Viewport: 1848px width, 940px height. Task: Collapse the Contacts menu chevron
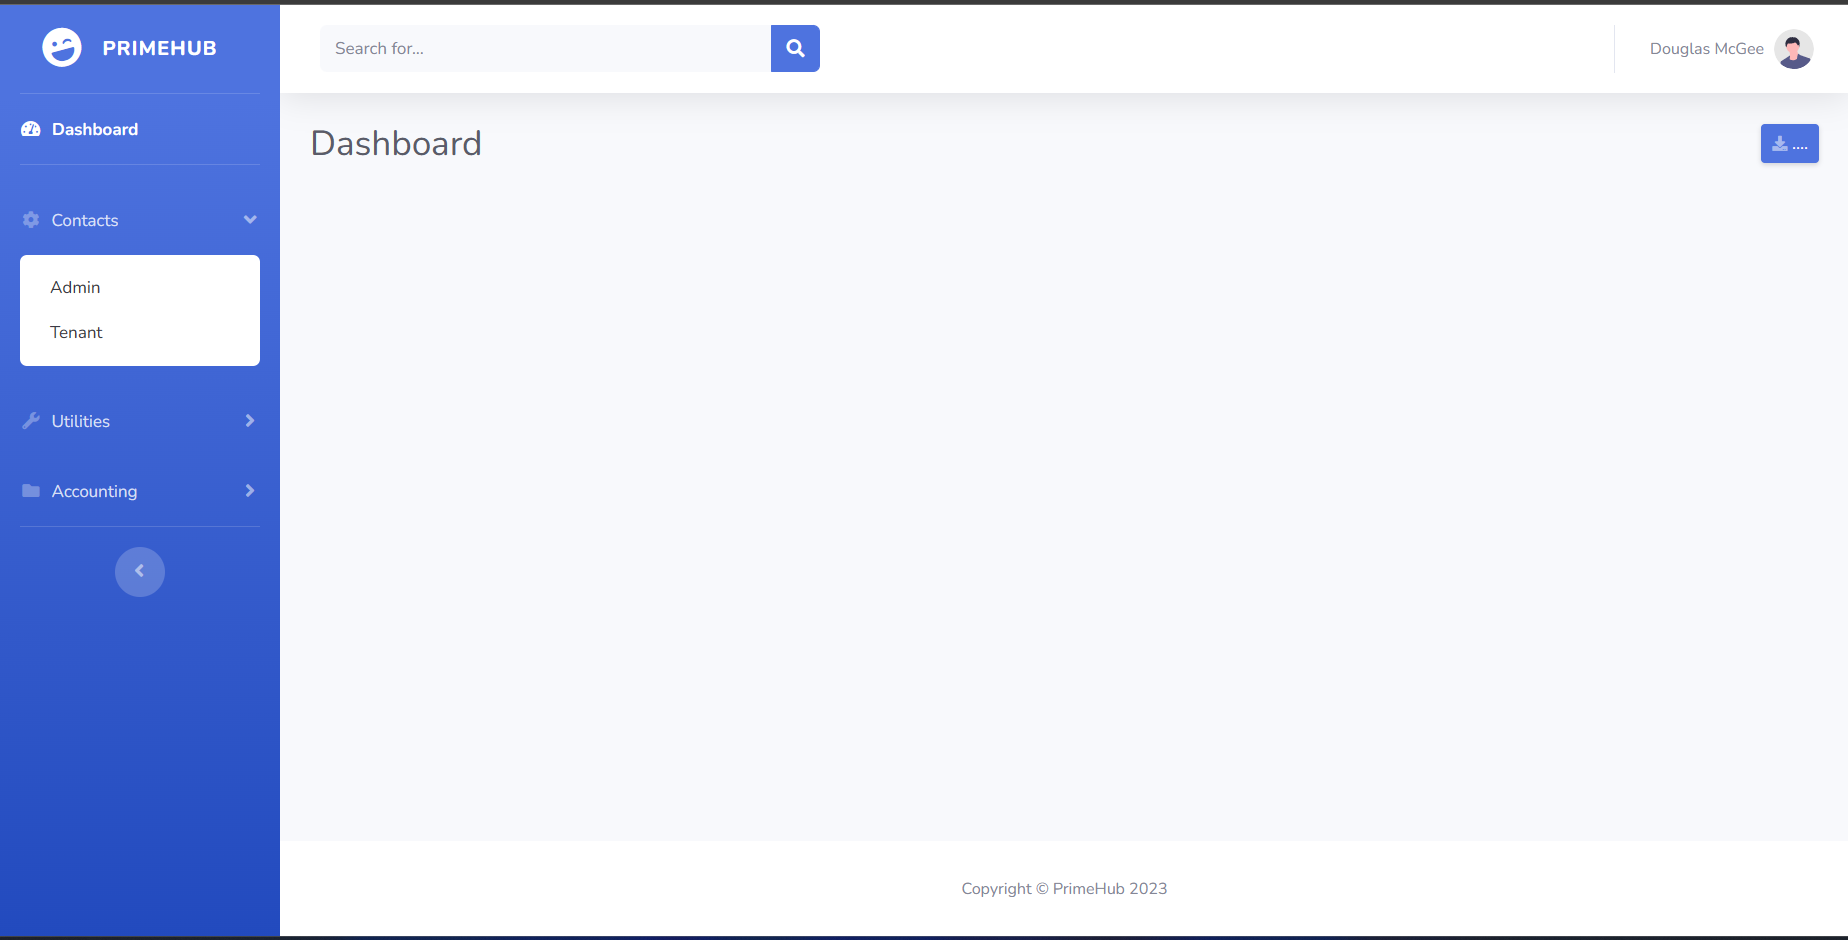tap(250, 220)
